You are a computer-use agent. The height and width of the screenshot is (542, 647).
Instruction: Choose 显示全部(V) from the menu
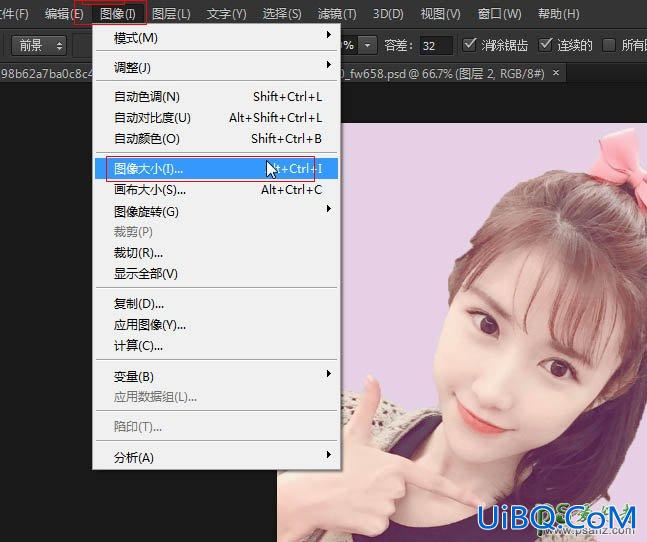pos(216,273)
